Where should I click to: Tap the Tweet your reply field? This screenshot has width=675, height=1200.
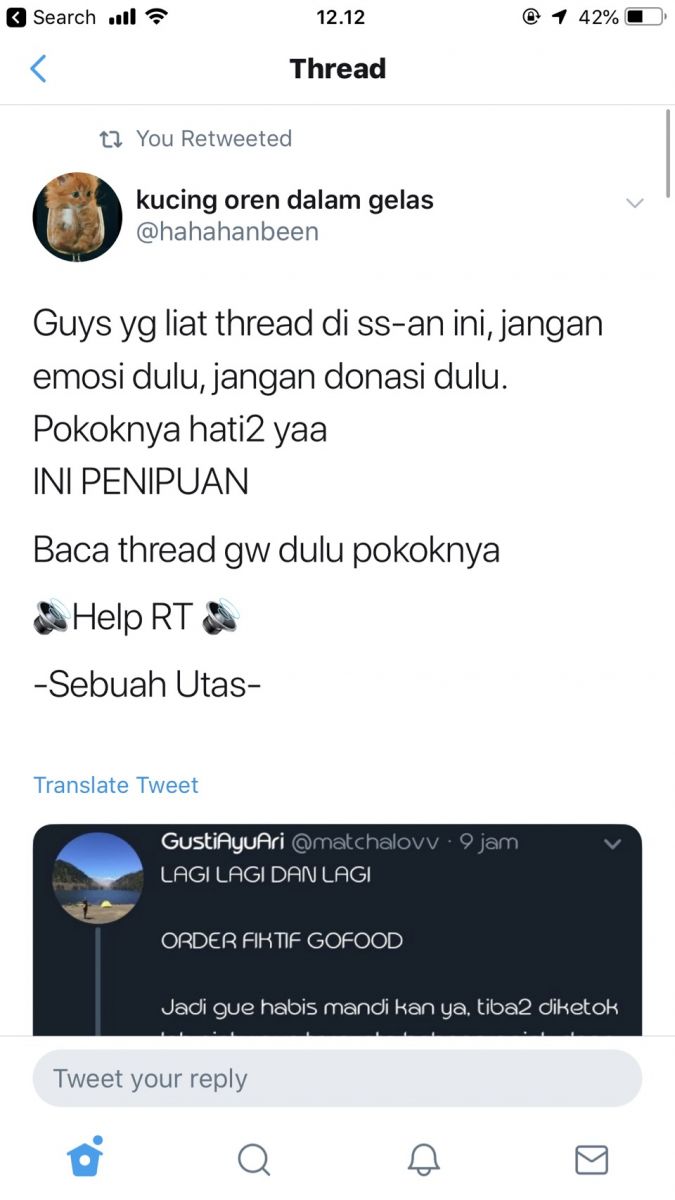[337, 1078]
